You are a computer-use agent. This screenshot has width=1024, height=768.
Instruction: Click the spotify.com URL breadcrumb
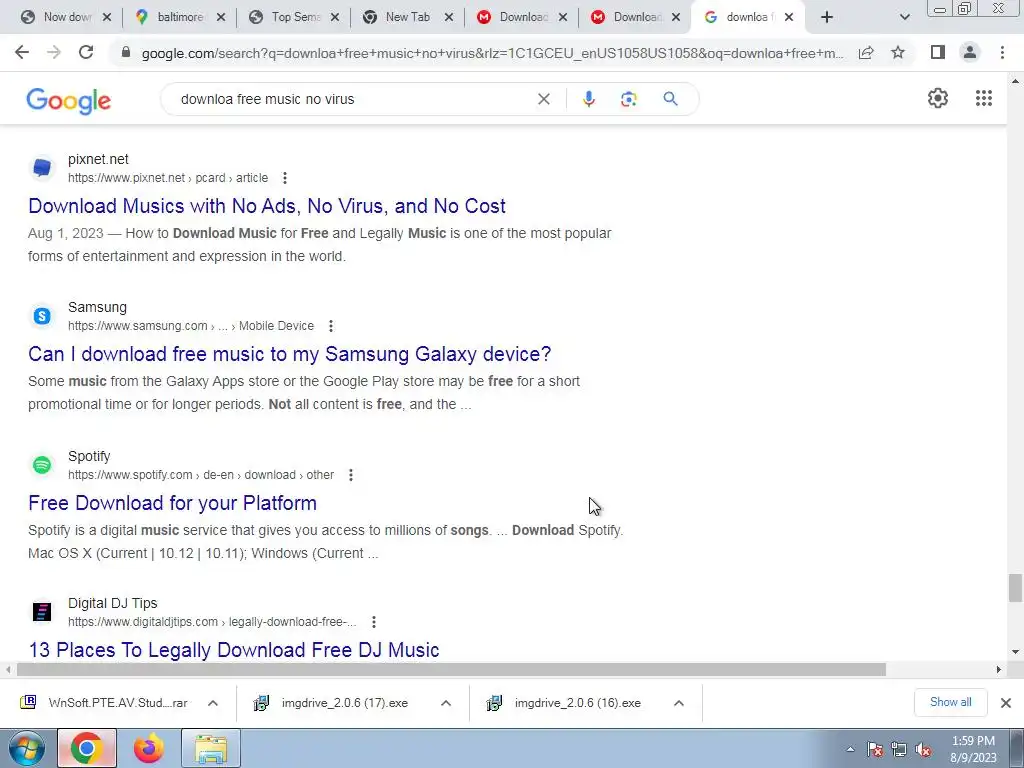[x=200, y=475]
